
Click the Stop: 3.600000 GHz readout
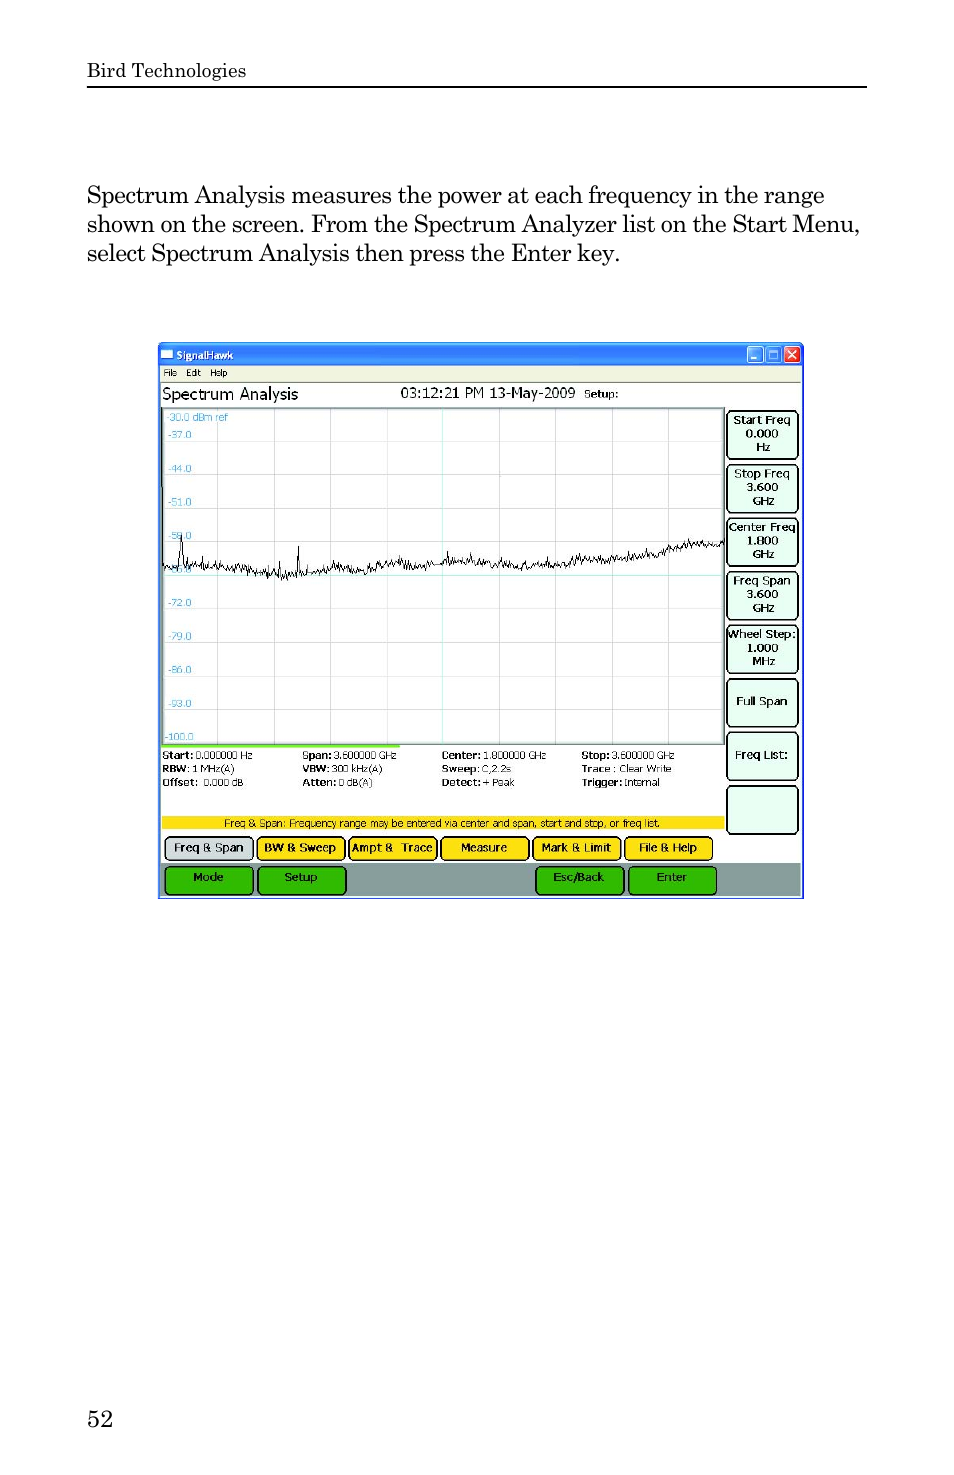click(x=628, y=756)
